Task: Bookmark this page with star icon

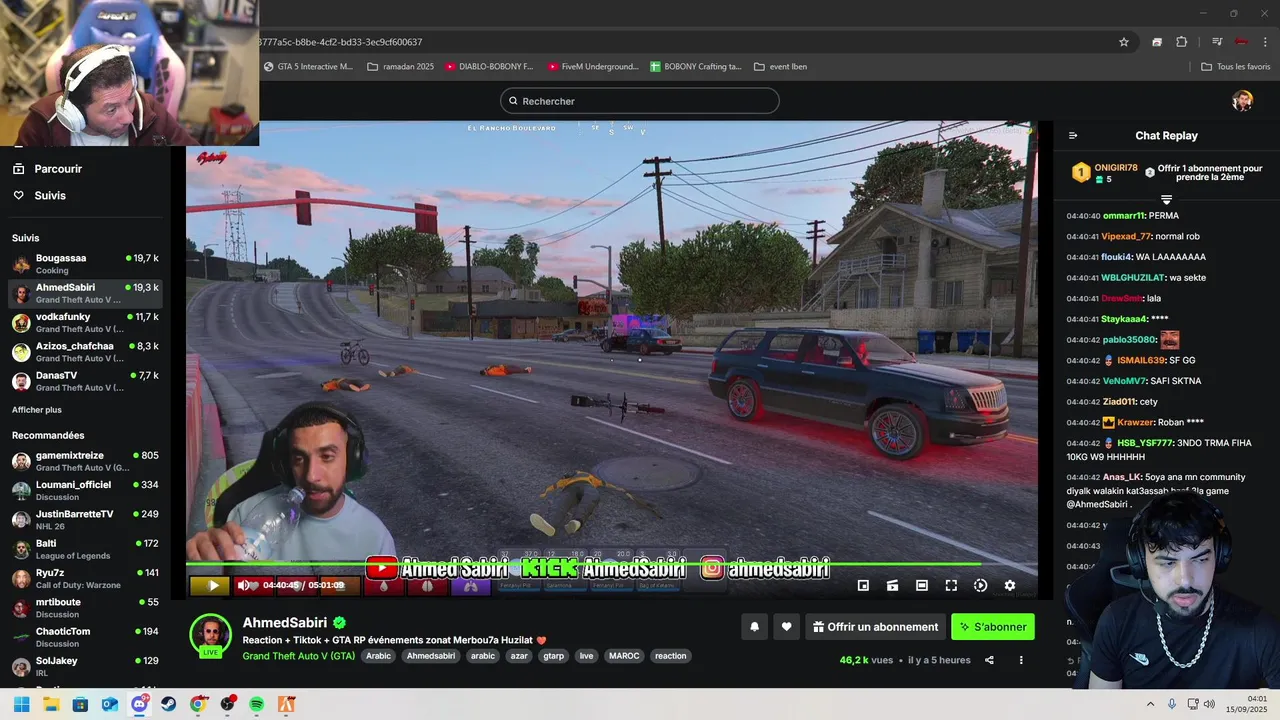Action: pos(1124,42)
